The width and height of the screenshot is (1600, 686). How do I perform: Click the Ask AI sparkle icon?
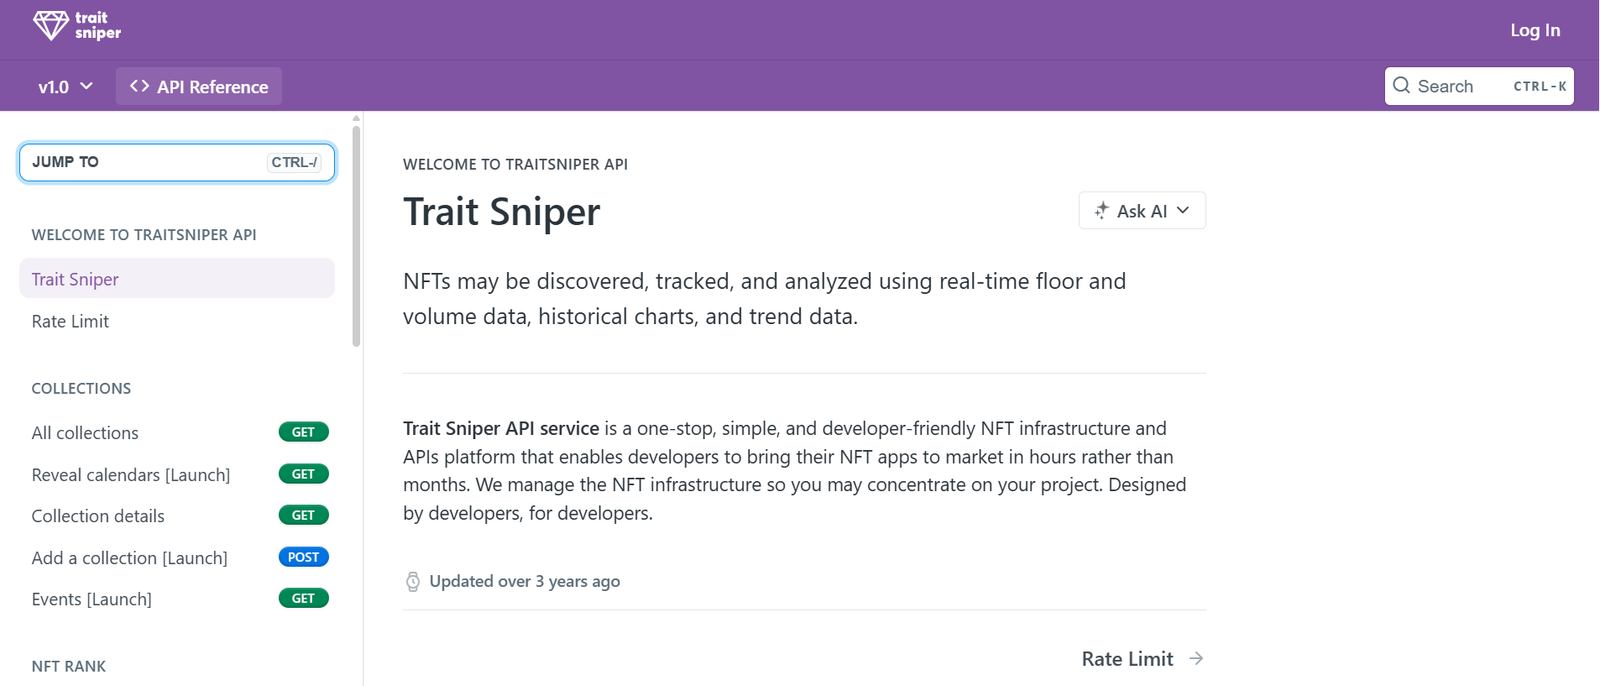pyautogui.click(x=1101, y=211)
